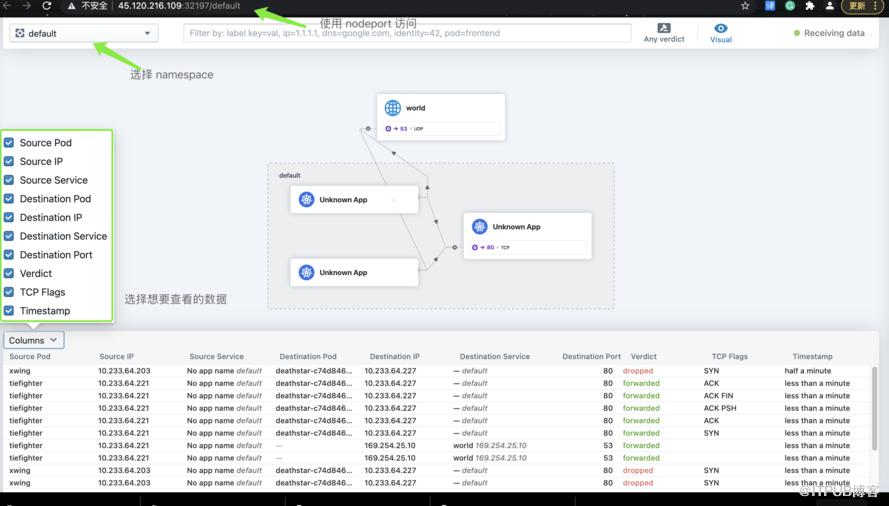Click the TCP Flags column header
This screenshot has width=889, height=506.
[730, 356]
